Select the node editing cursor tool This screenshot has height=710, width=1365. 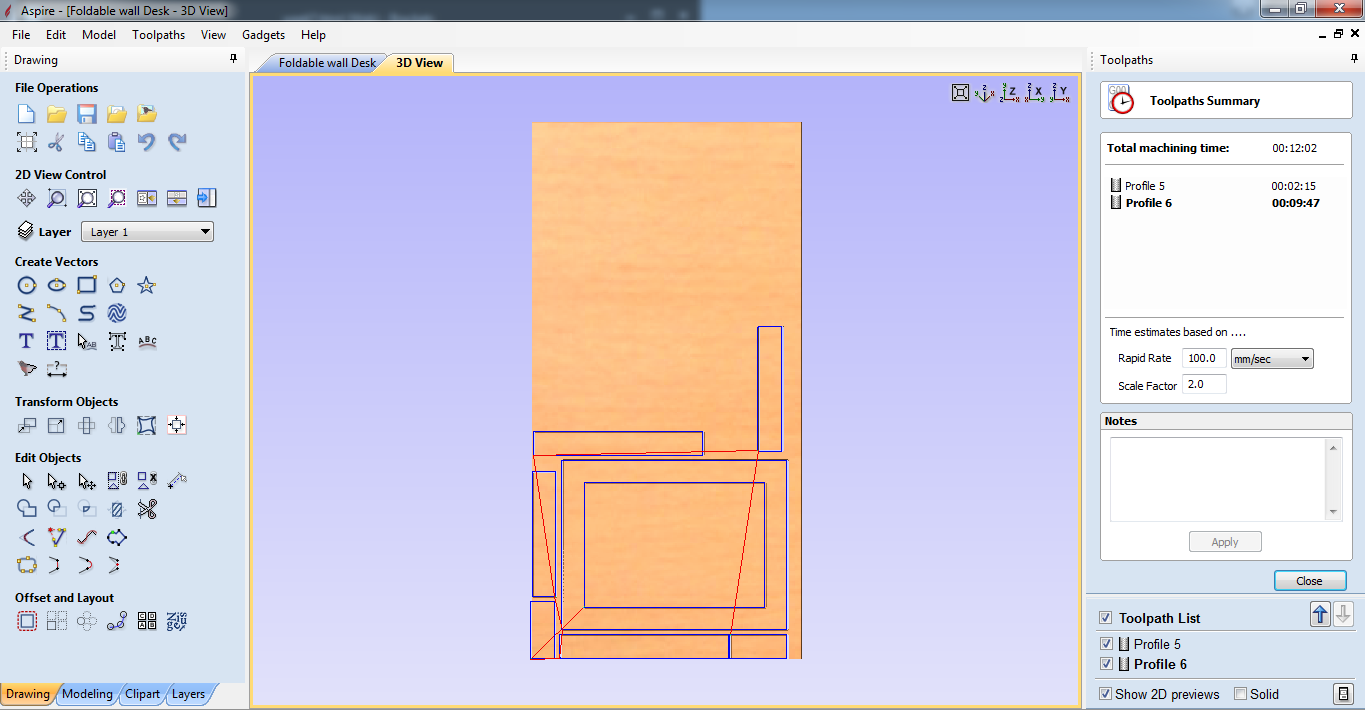tap(57, 481)
